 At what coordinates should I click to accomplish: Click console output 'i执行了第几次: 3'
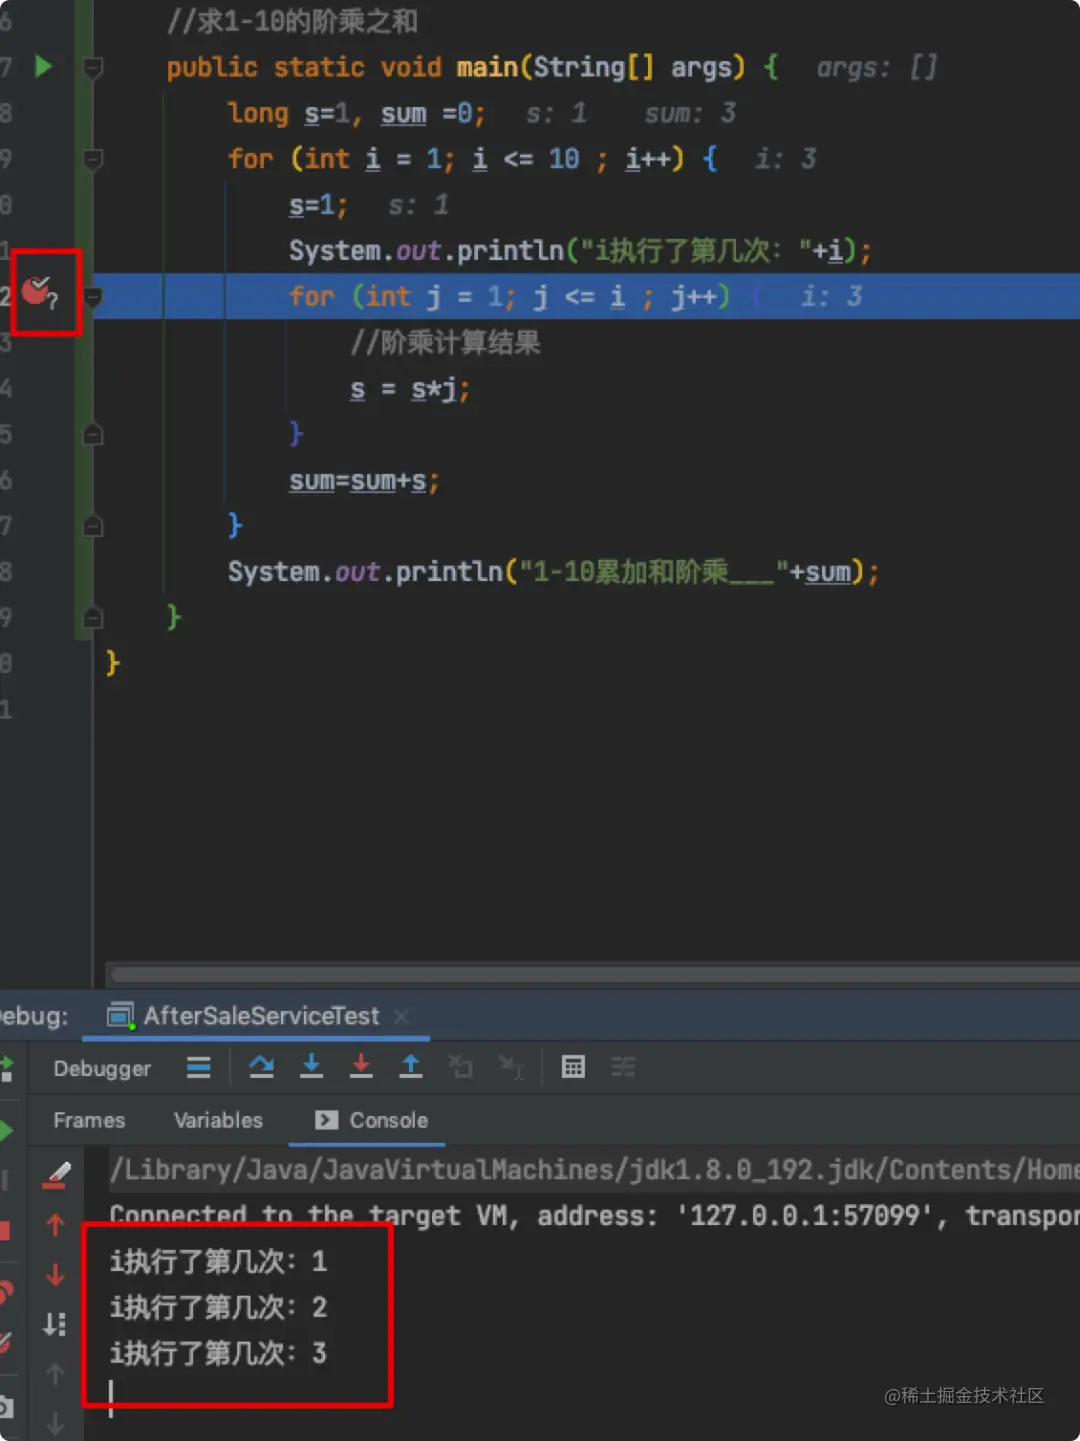click(218, 1354)
